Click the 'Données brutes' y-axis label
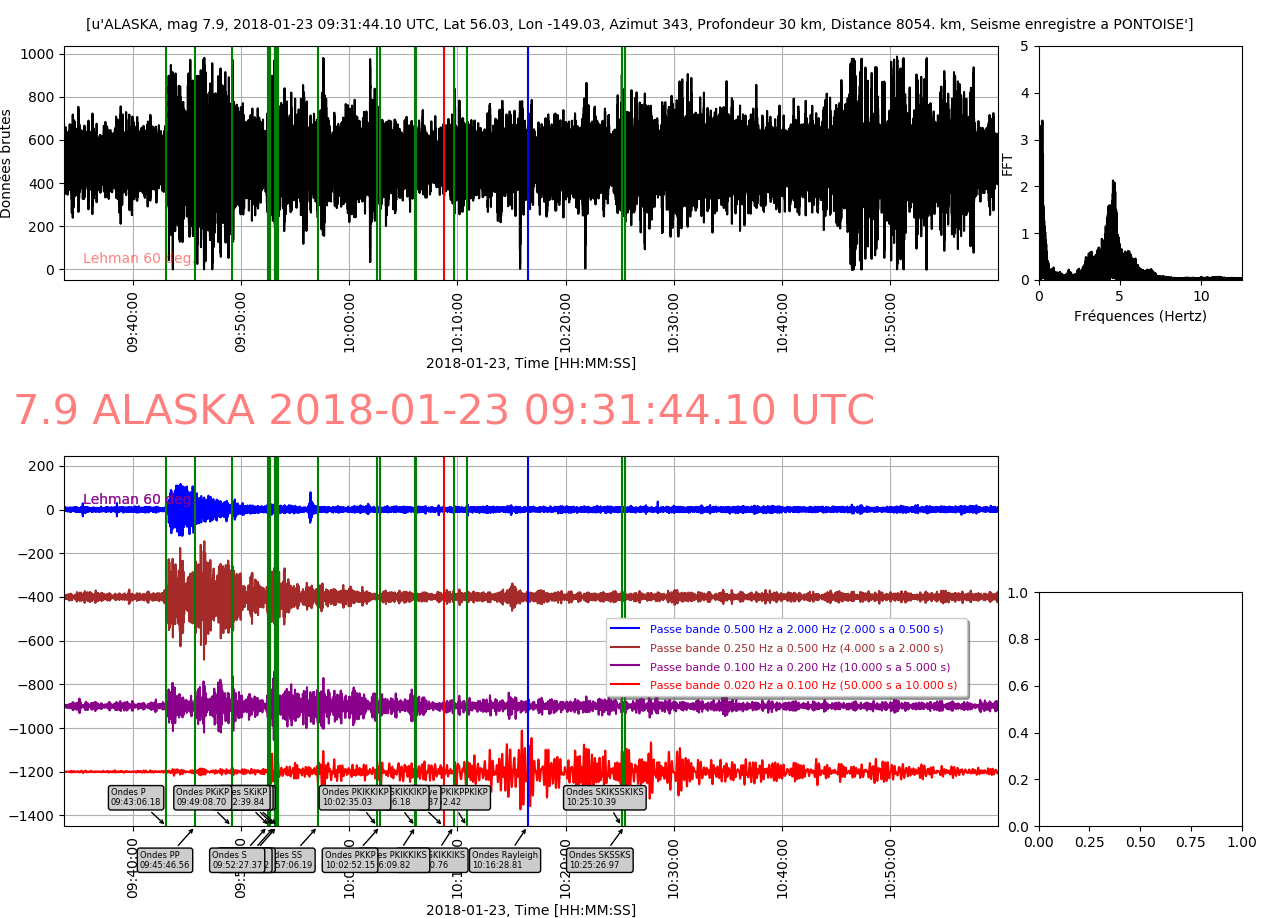 [x=7, y=164]
